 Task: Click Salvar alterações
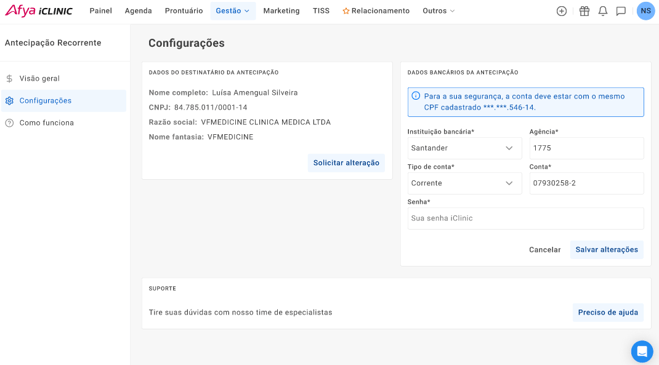(606, 250)
